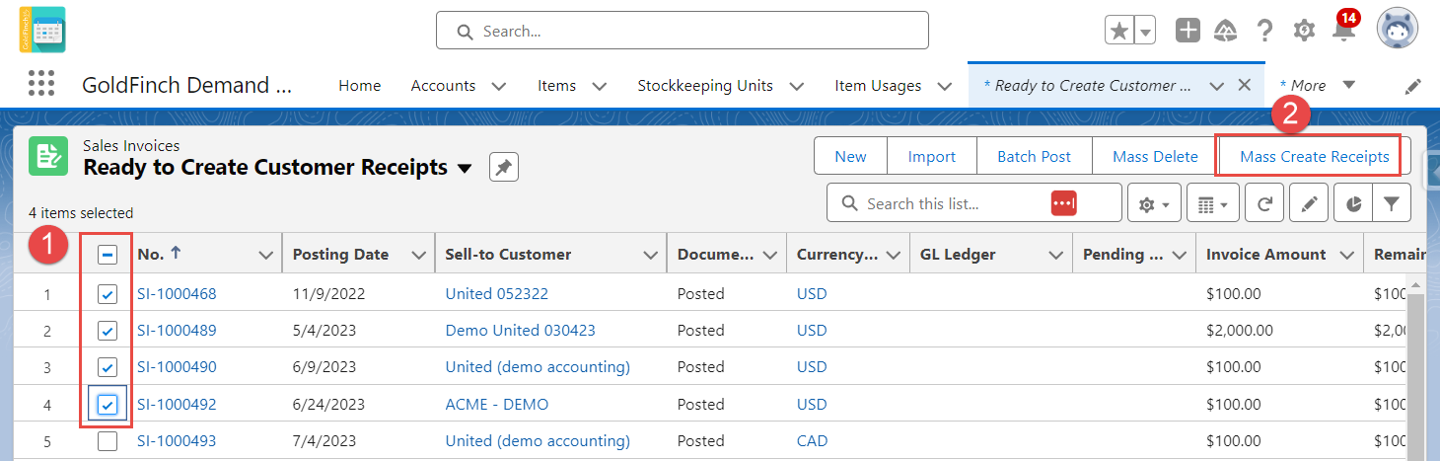
Task: Refresh the list view
Action: [1264, 203]
